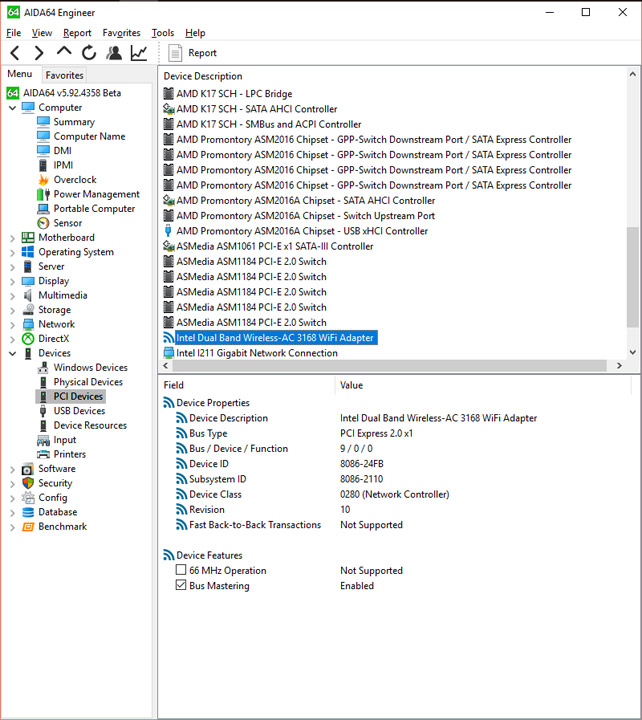Select ASMedia ASM1061 PCI-E x1 SATA-III Controller
The width and height of the screenshot is (642, 720).
coord(275,246)
